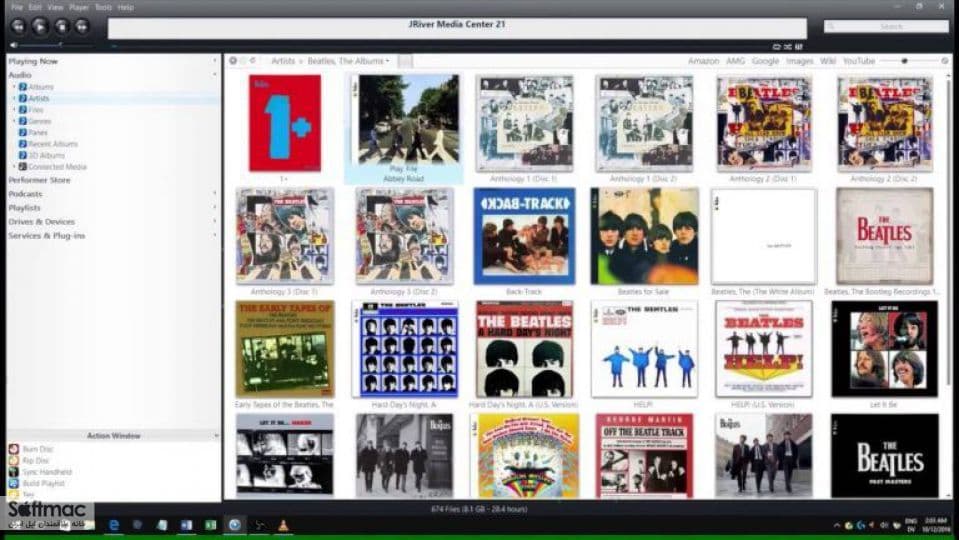
Task: Select Artists in the Audio tree
Action: (x=39, y=98)
